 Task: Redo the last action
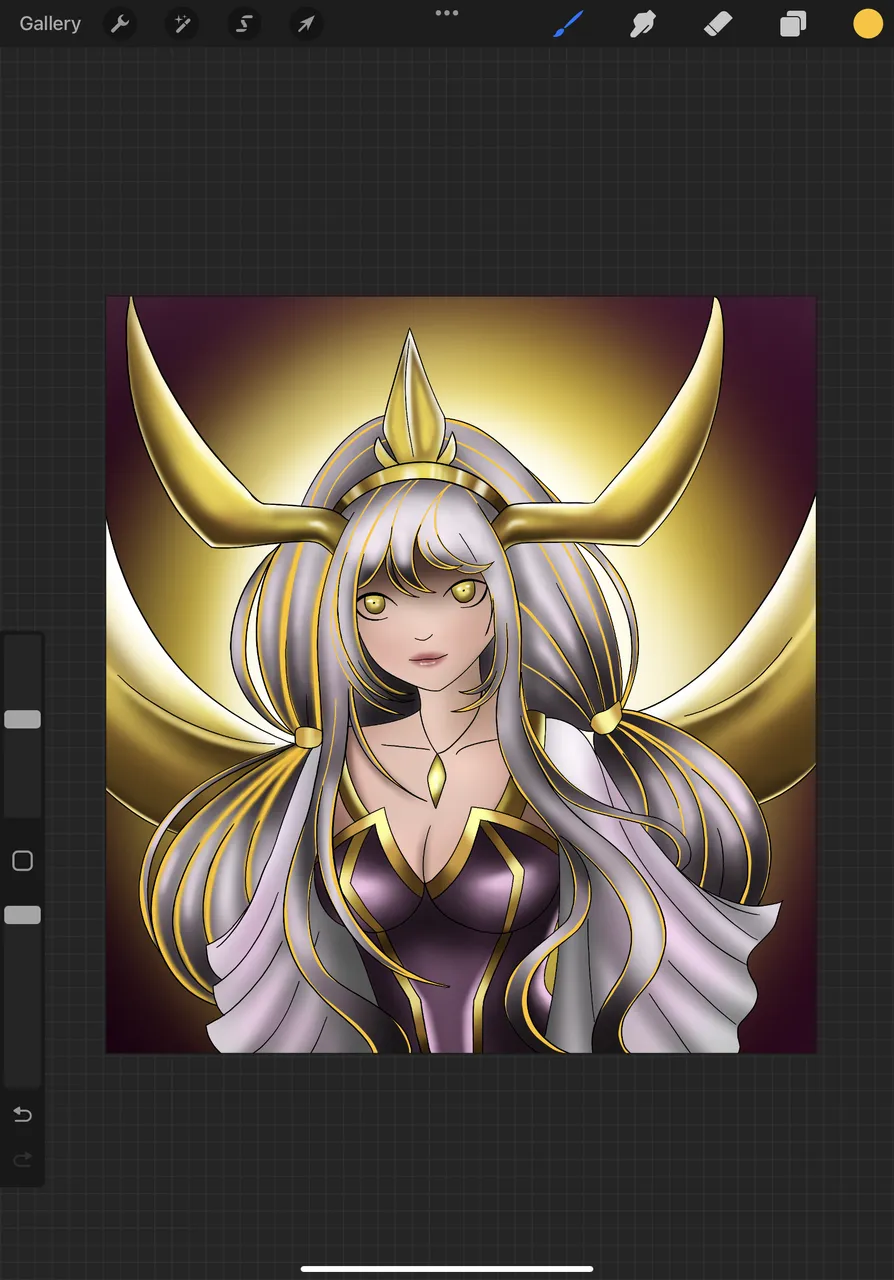[x=22, y=1160]
